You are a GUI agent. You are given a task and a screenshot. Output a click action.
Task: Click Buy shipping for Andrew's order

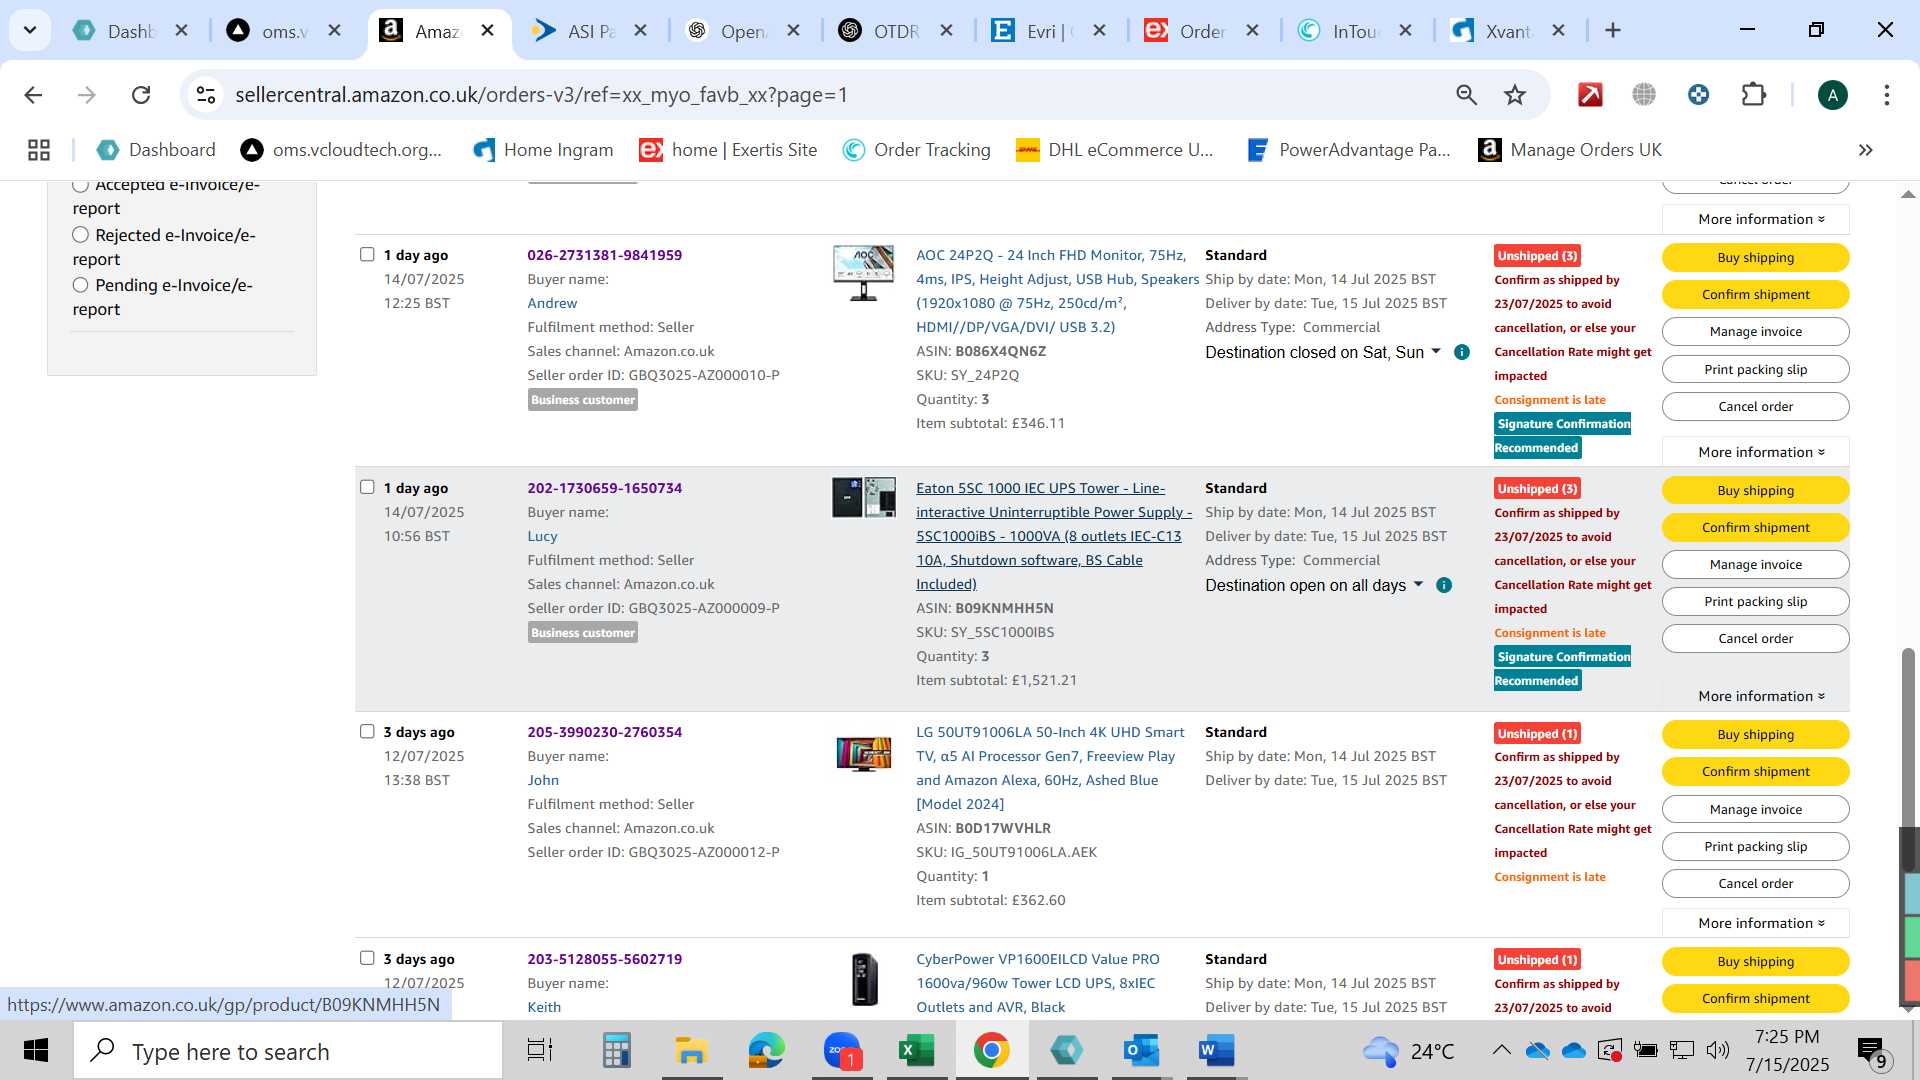[1755, 257]
